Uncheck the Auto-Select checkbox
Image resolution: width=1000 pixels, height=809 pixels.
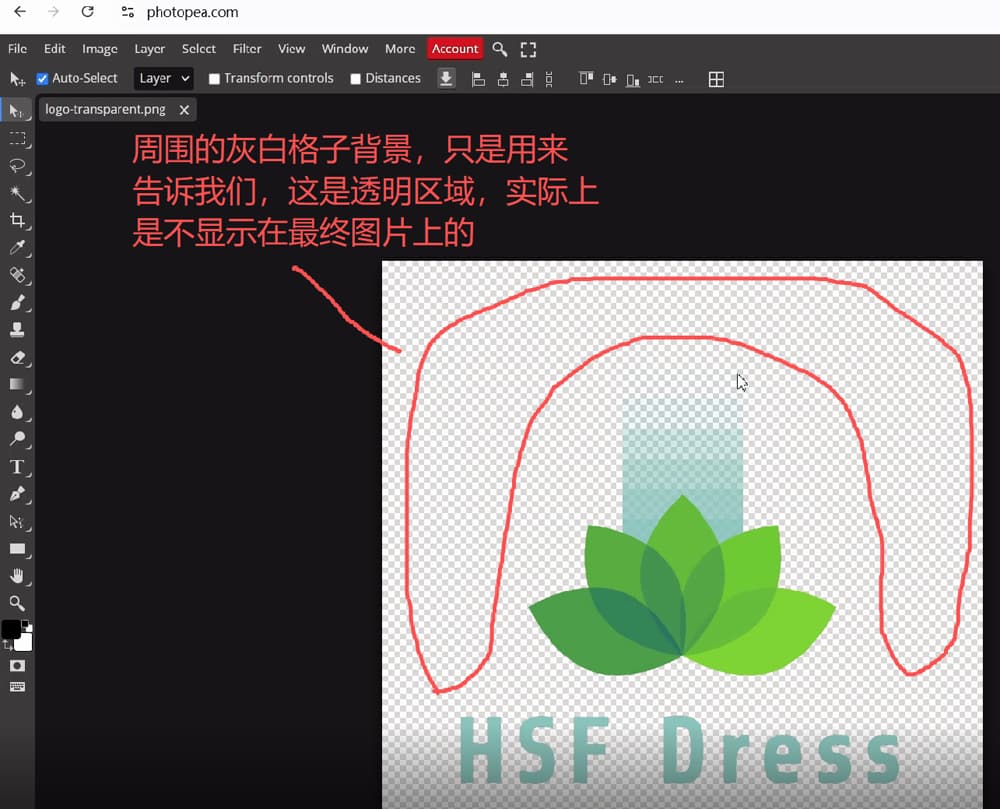(x=42, y=79)
